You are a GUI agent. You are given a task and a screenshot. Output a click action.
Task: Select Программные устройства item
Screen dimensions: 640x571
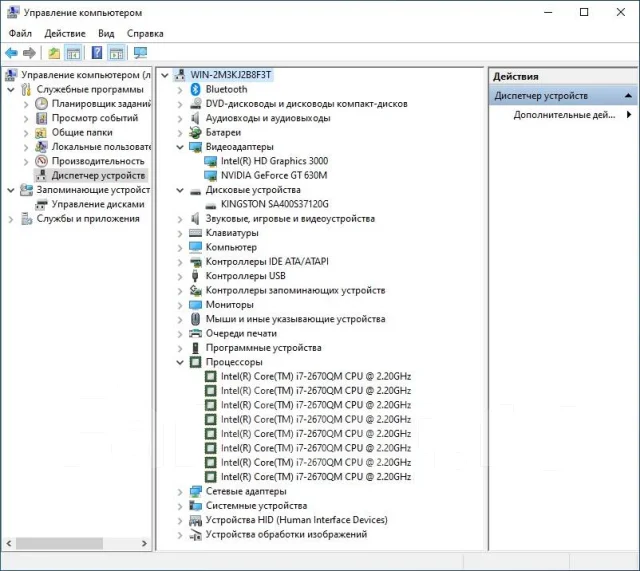[x=263, y=348]
